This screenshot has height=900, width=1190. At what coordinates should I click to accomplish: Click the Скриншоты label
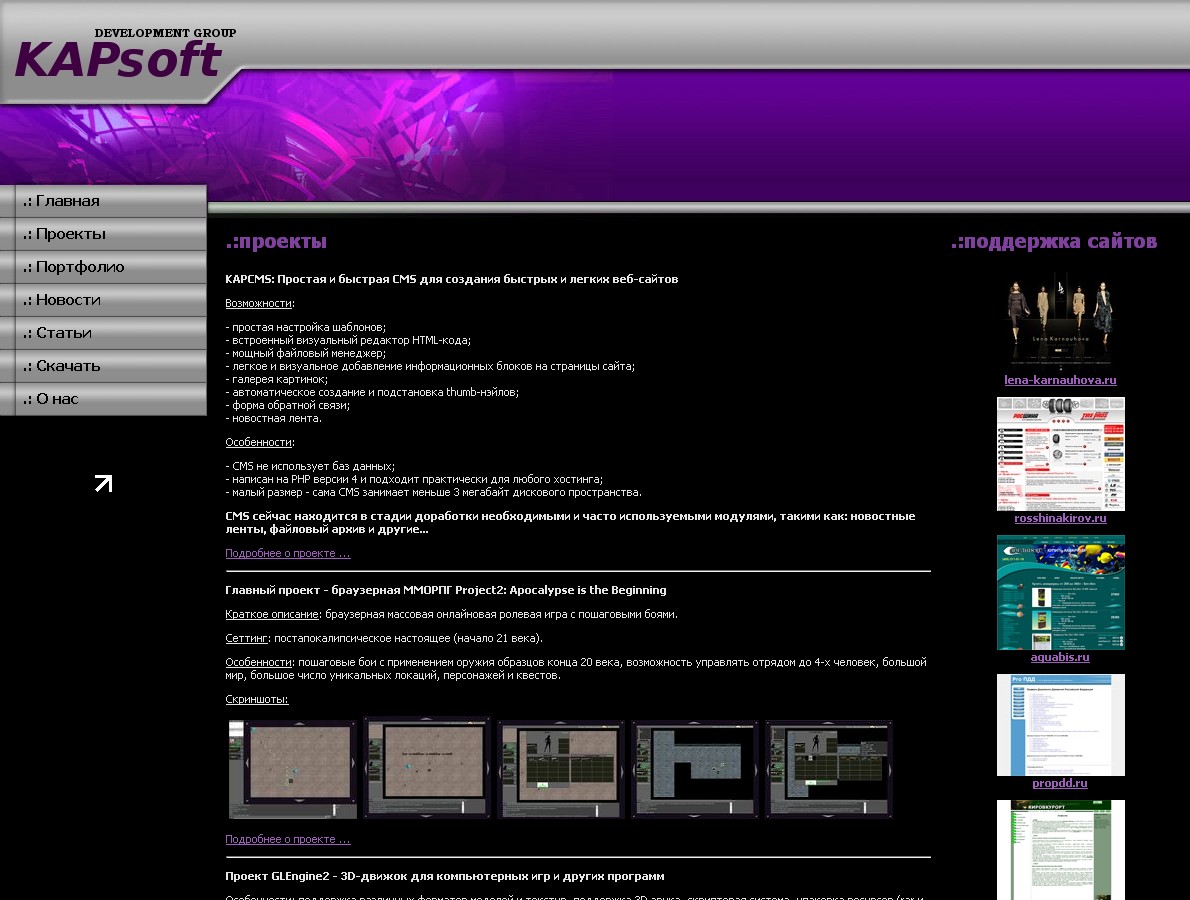point(257,700)
